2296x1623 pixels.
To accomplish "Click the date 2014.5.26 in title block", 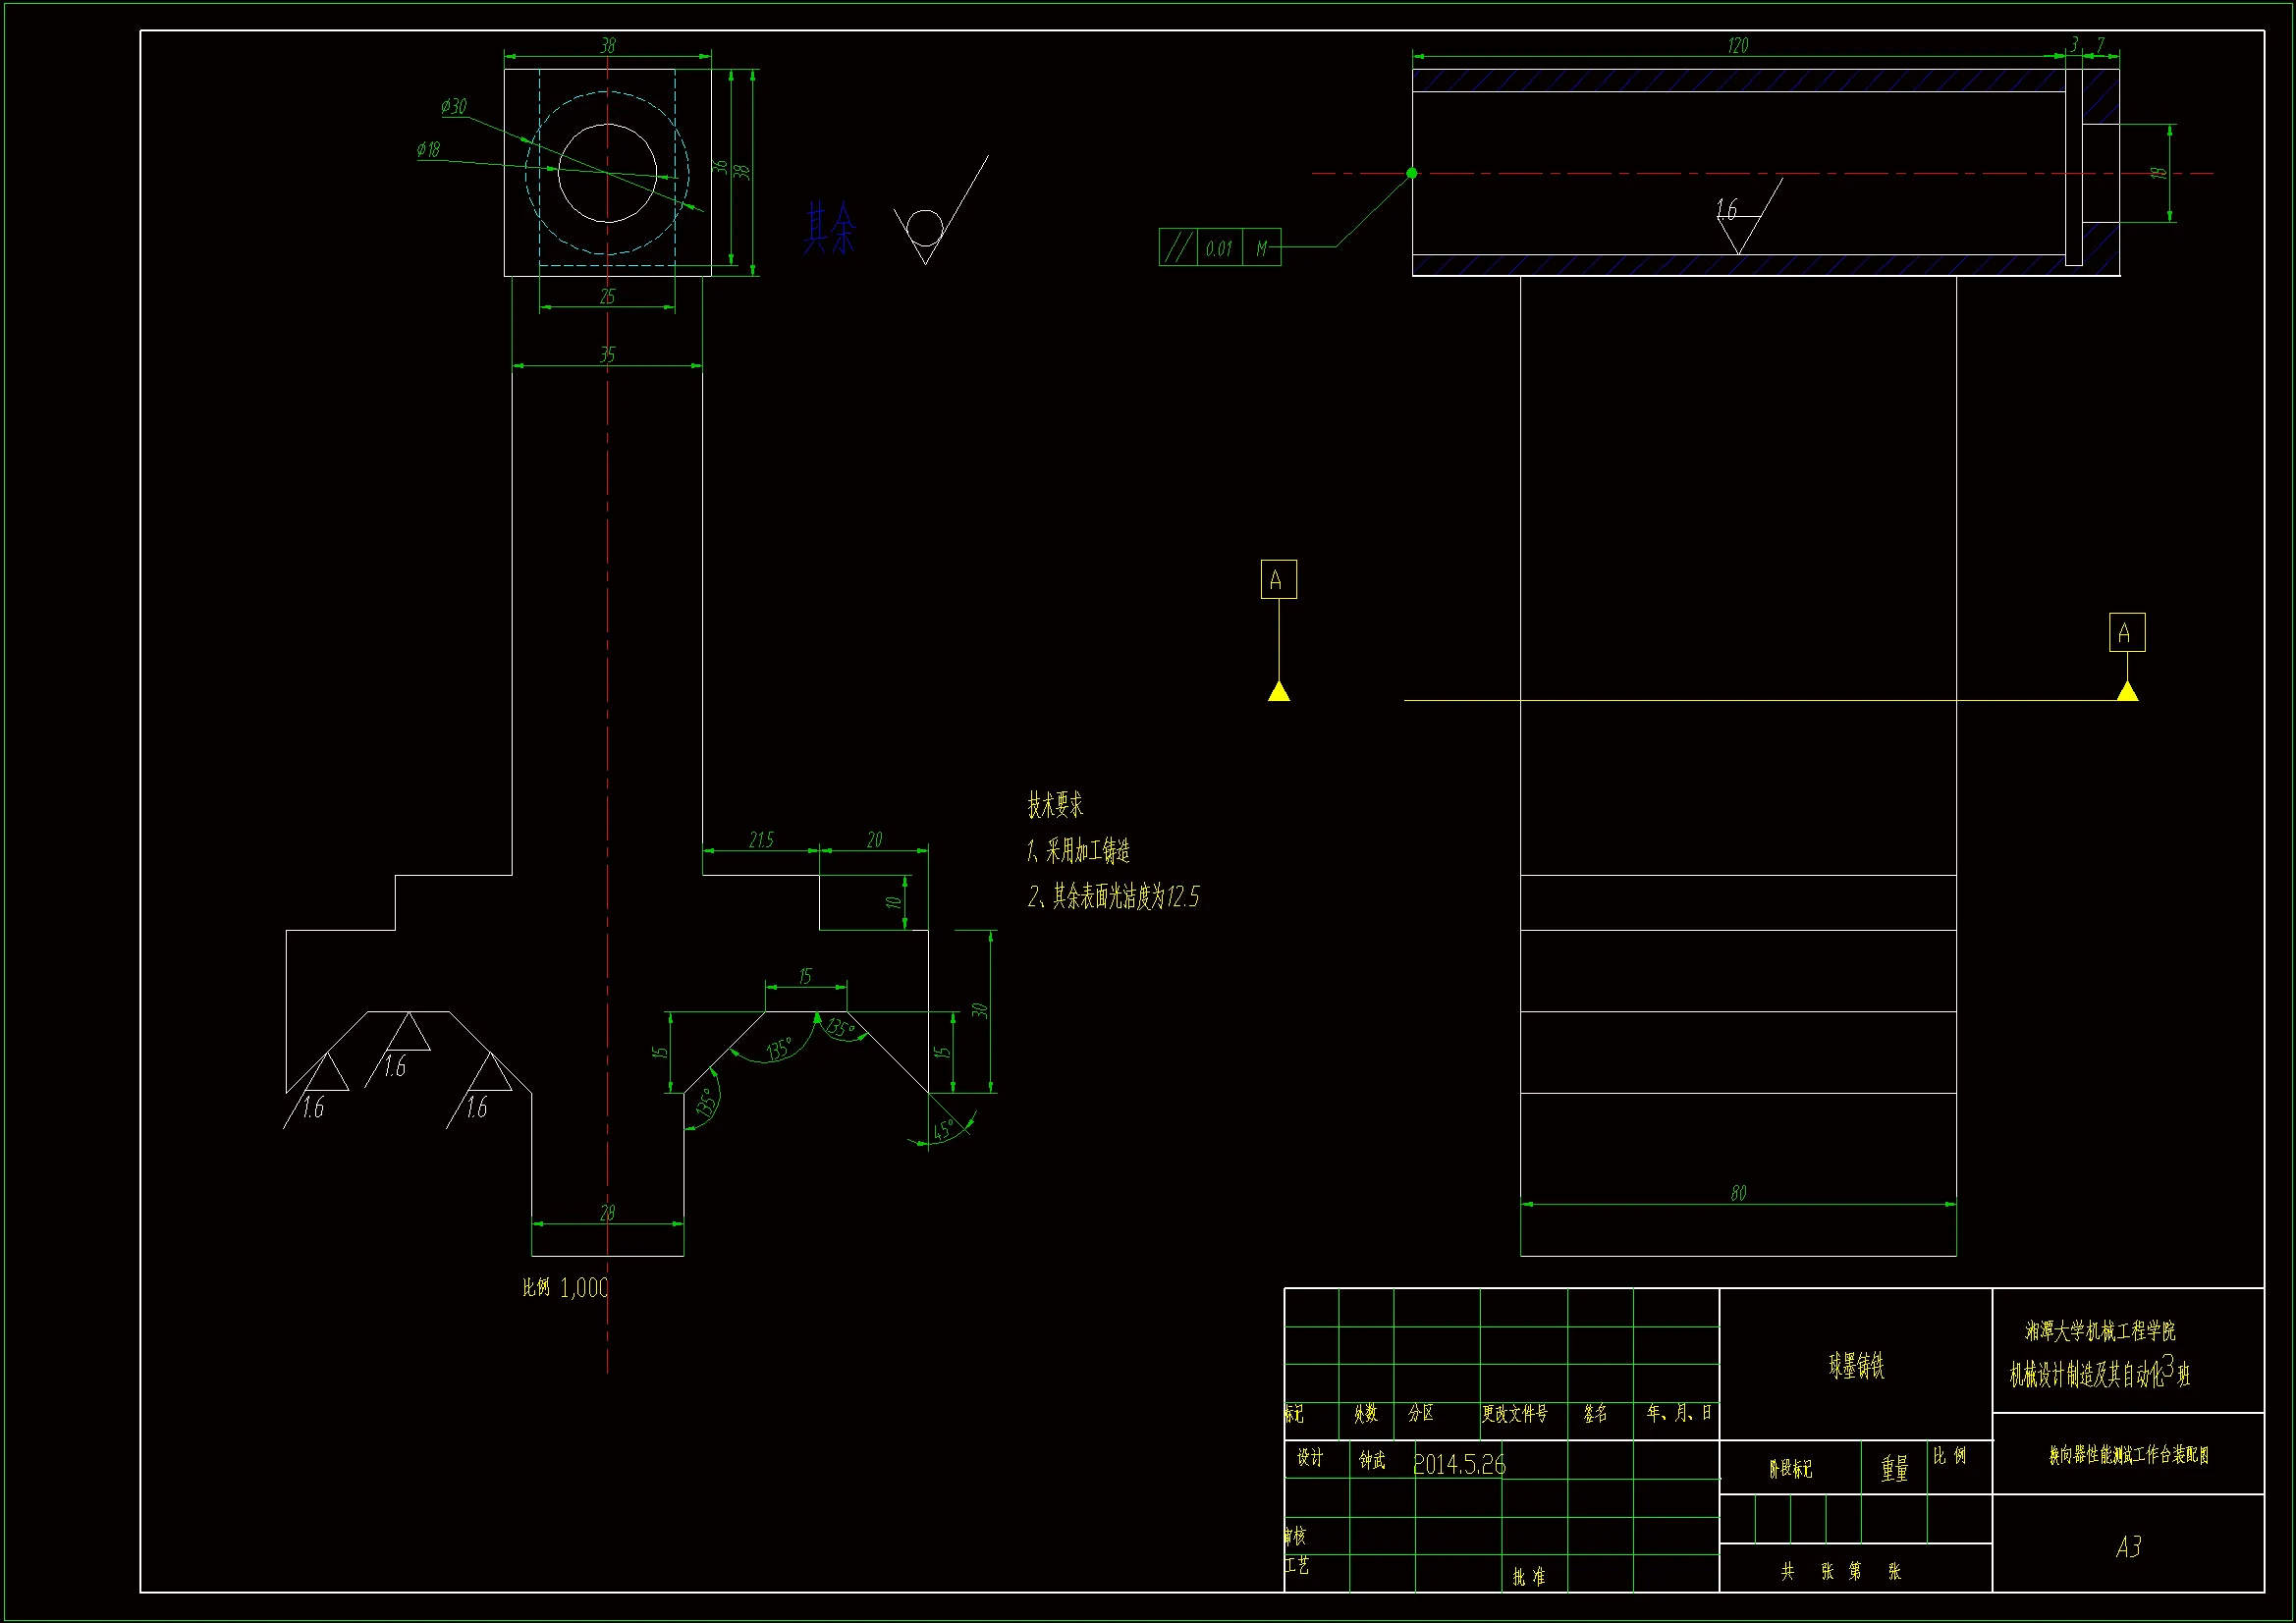I will 1458,1464.
